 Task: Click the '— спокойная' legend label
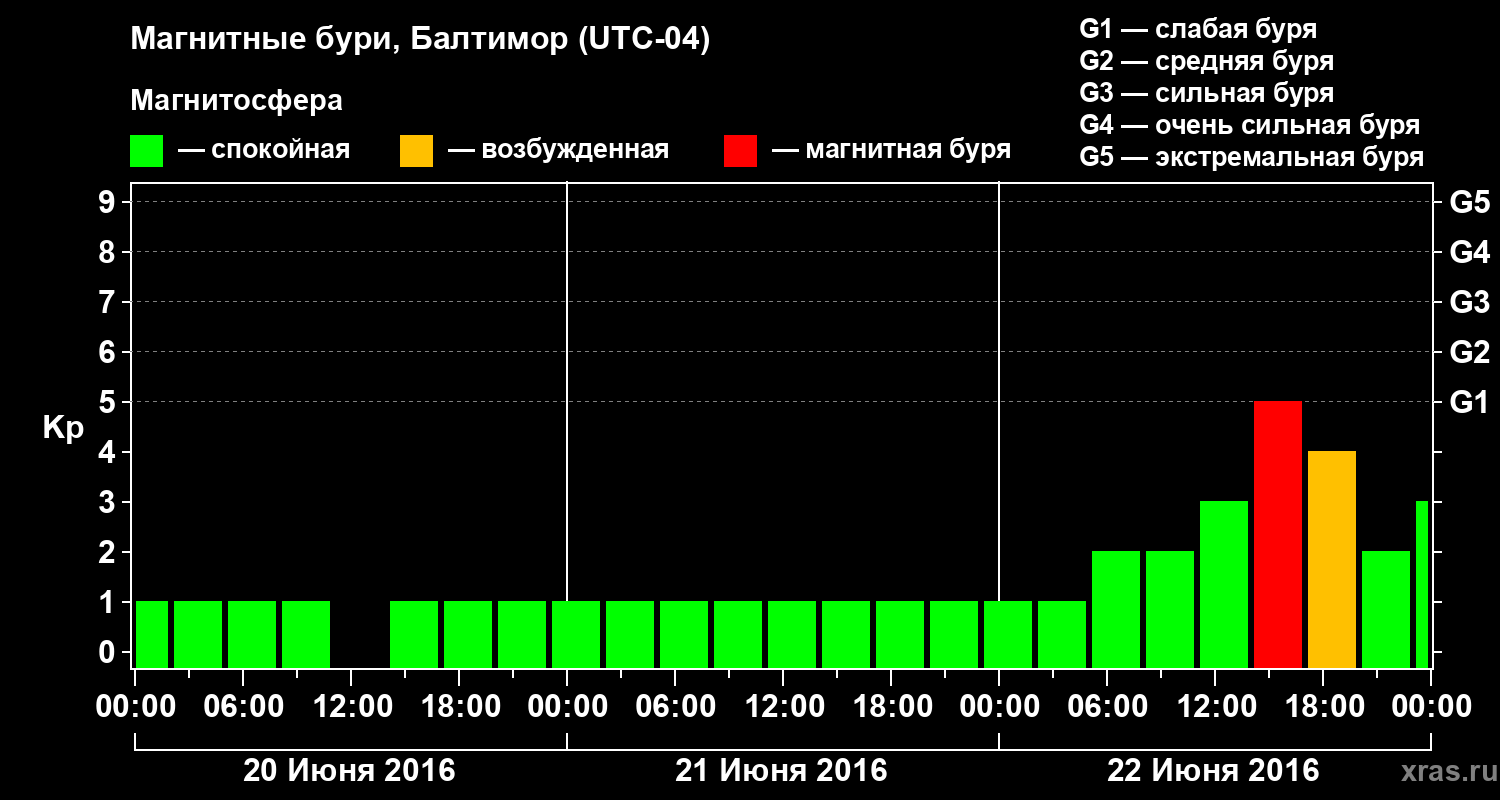pos(264,151)
